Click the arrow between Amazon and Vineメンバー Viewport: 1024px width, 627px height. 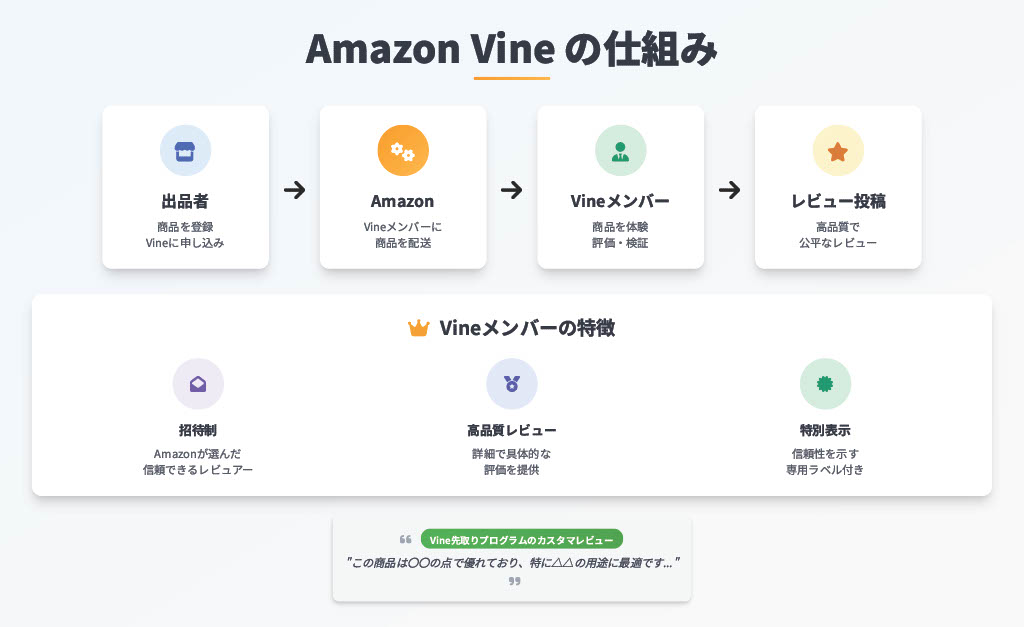click(511, 190)
